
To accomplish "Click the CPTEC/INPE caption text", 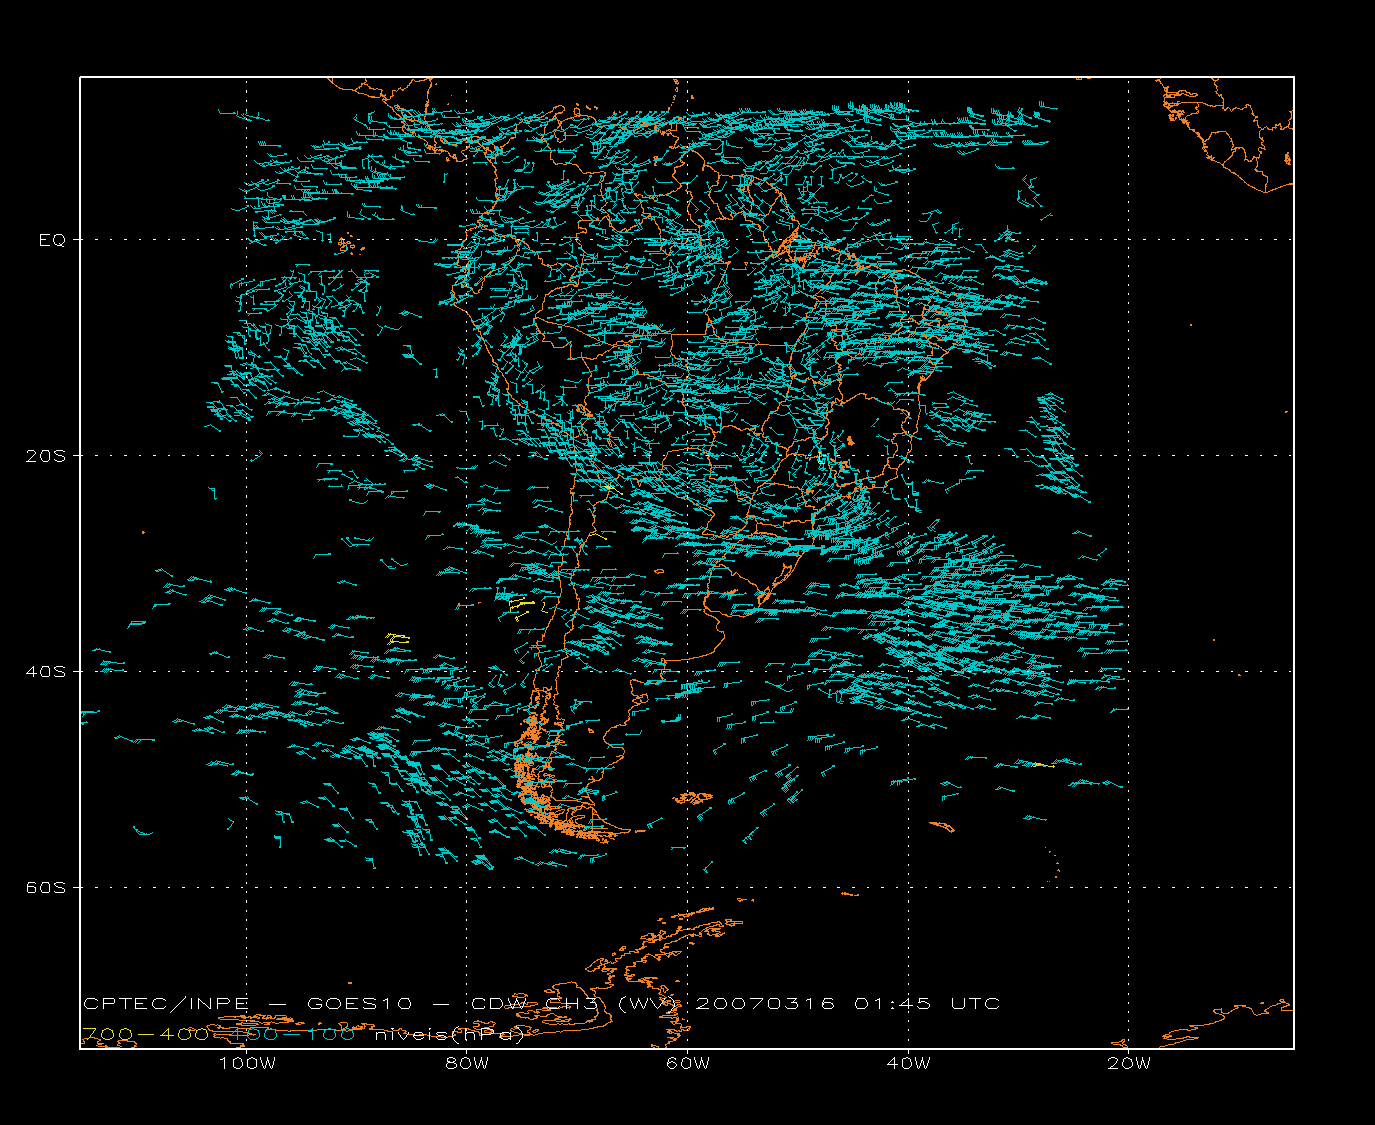I will click(166, 1004).
